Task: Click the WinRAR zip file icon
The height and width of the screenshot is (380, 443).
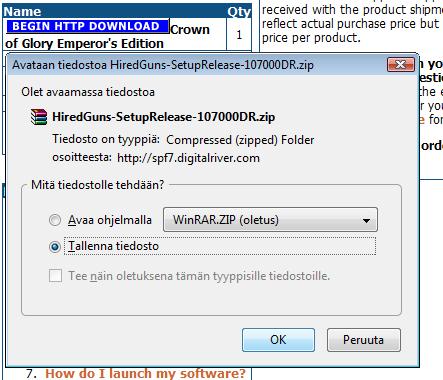Action: coord(39,117)
